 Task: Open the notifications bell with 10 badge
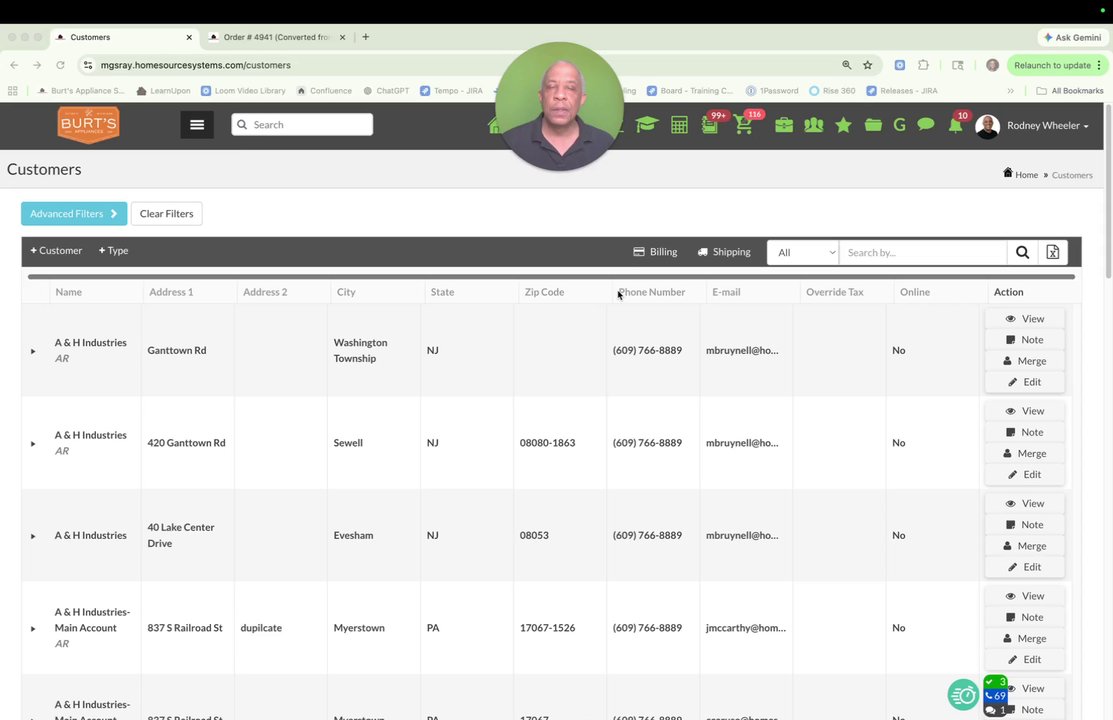pos(956,124)
